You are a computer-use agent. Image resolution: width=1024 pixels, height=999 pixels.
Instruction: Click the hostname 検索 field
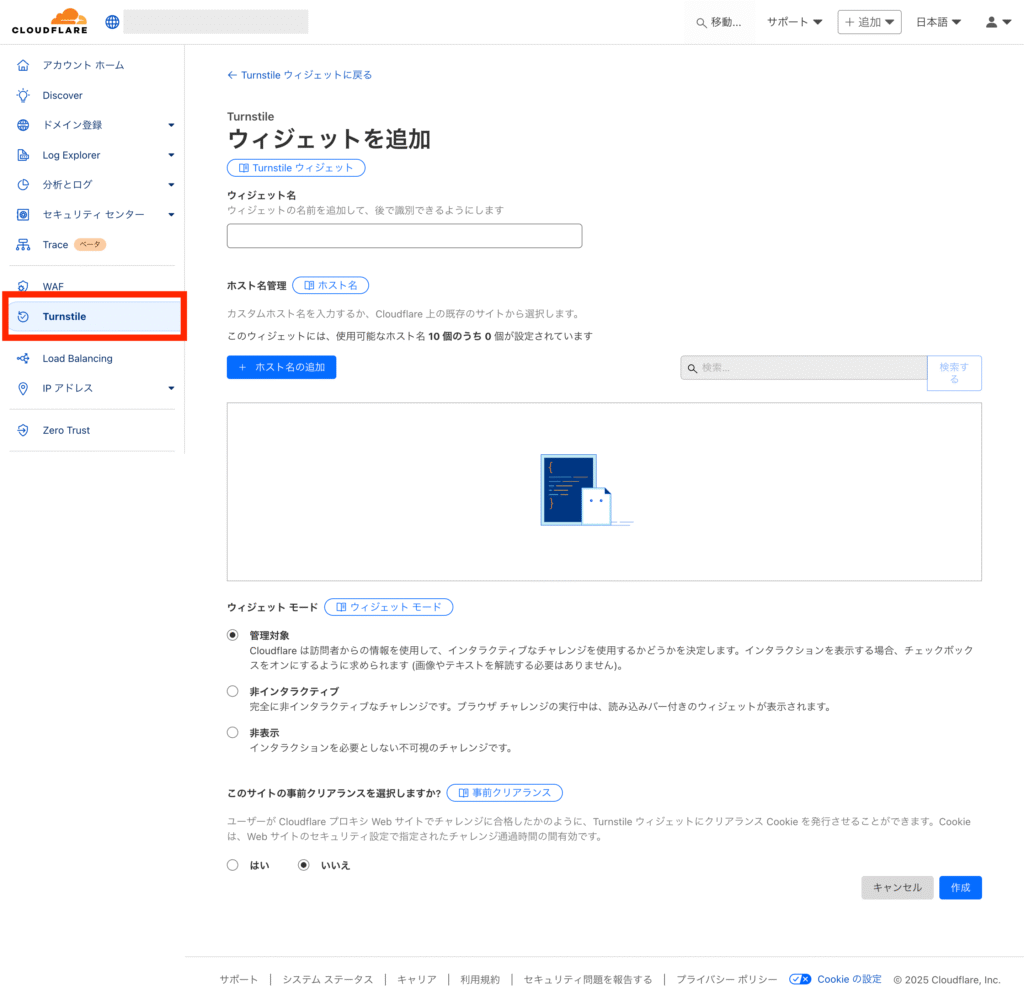click(x=804, y=368)
